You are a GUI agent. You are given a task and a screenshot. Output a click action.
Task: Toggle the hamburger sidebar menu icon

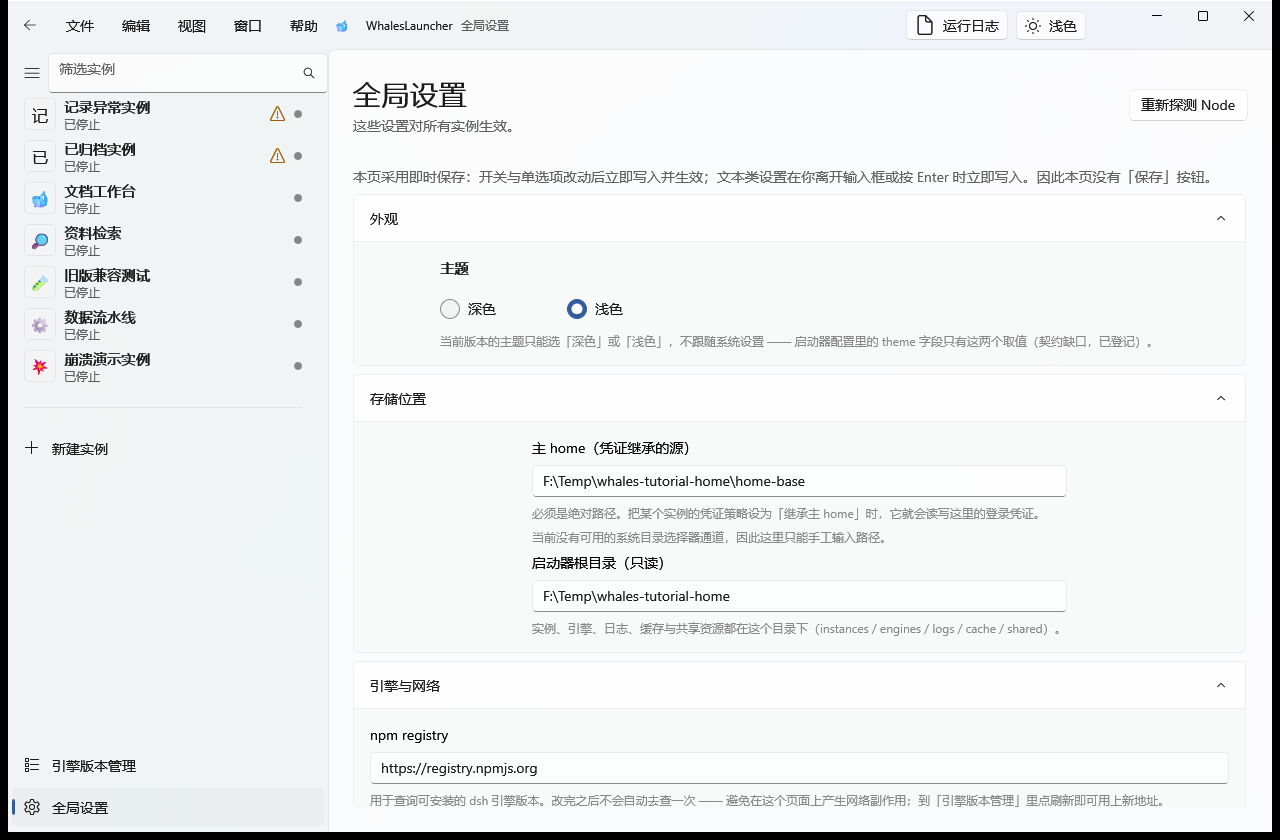click(32, 73)
